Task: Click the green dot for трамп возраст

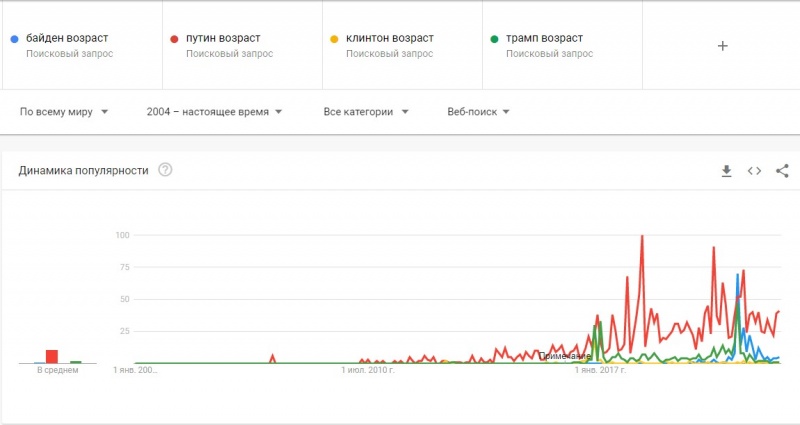Action: [x=494, y=39]
